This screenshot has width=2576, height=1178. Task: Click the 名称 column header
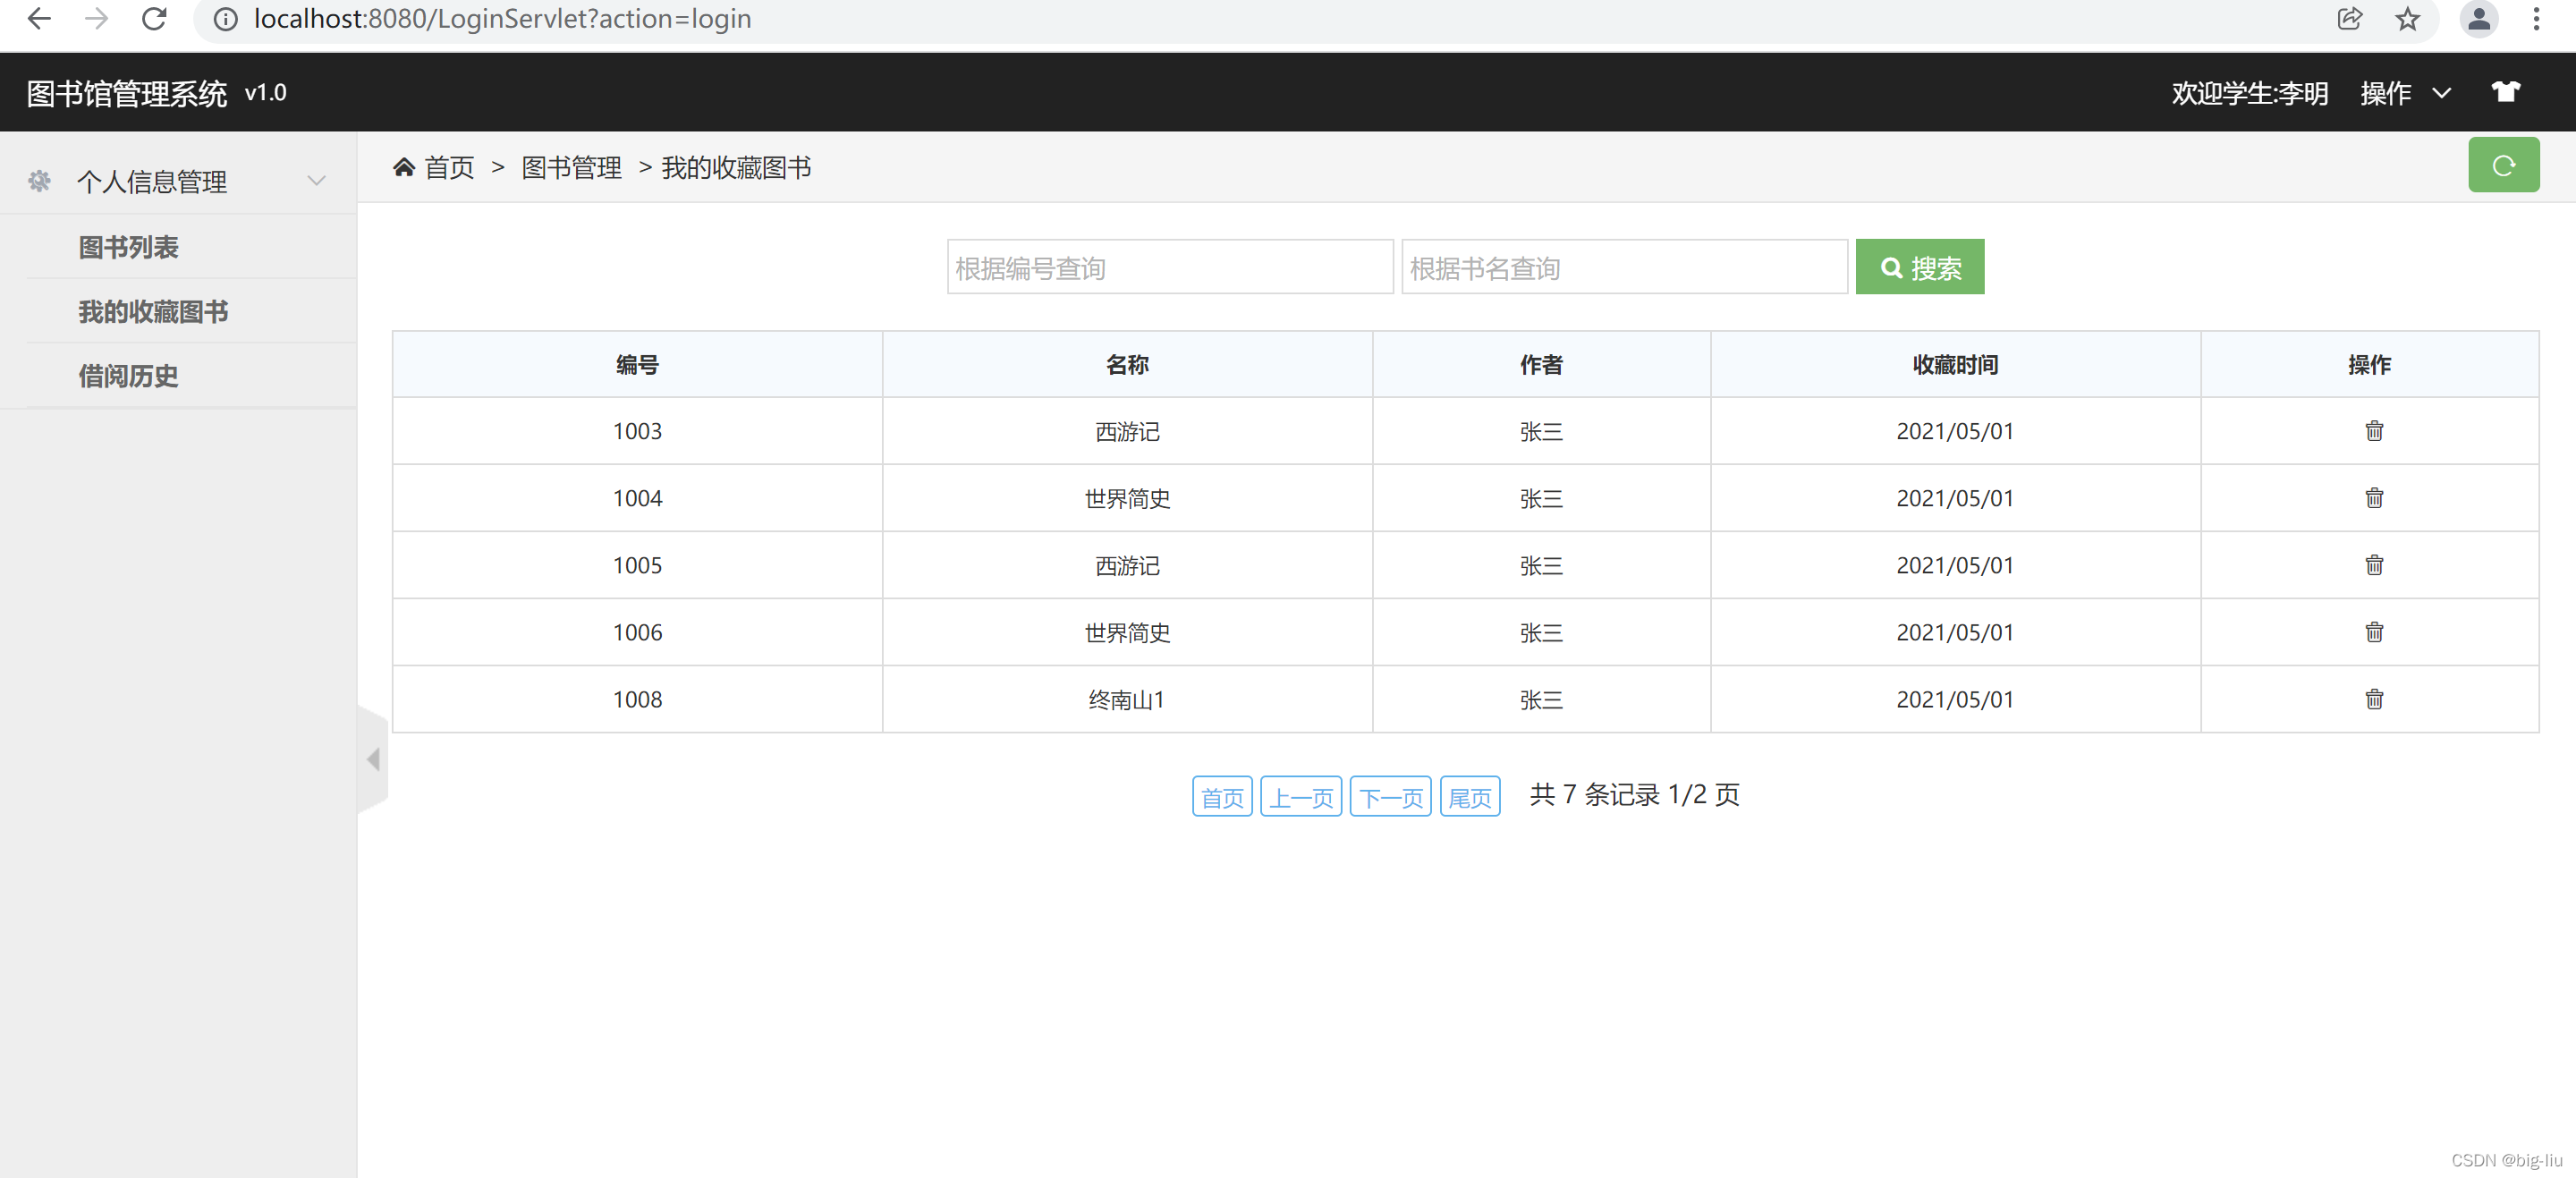1127,365
